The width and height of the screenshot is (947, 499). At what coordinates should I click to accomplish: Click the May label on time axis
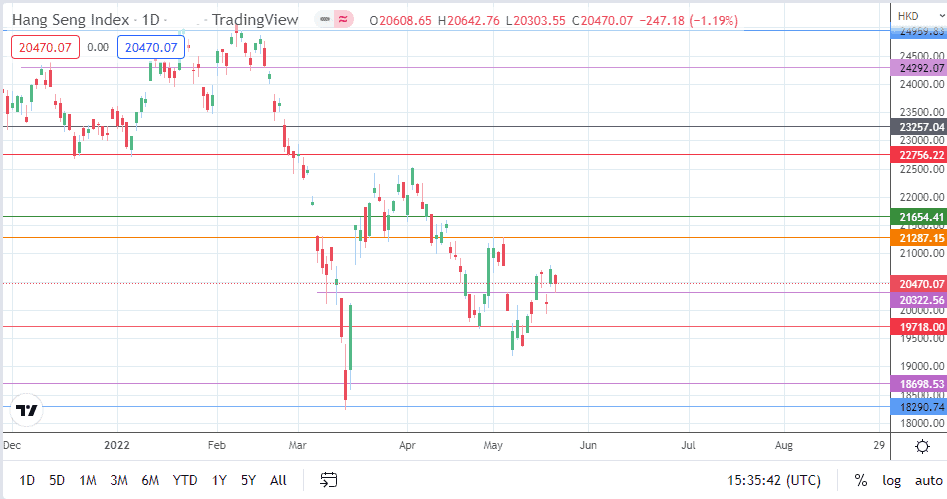[493, 445]
